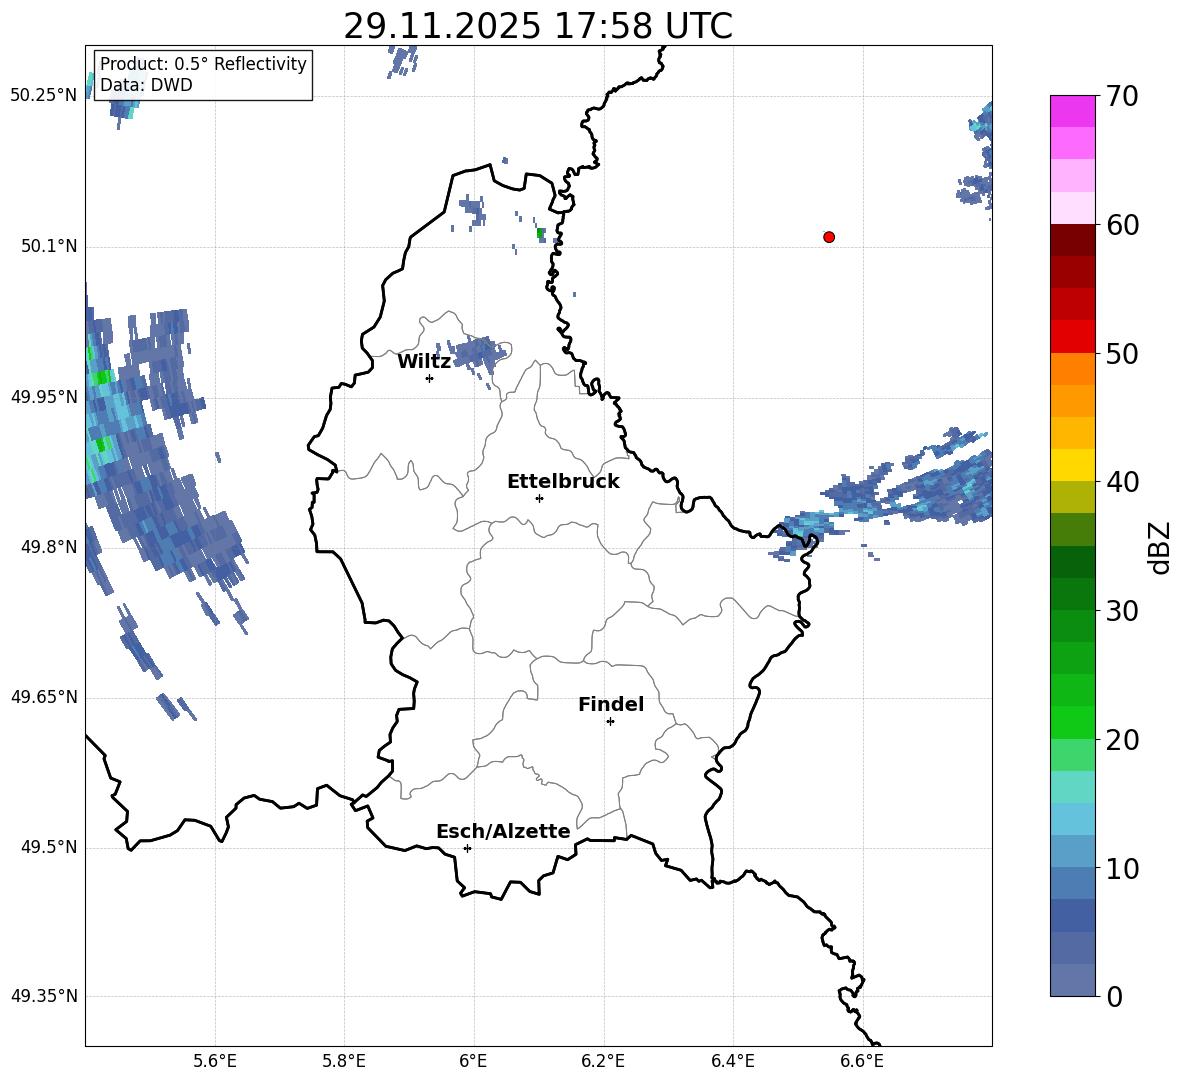This screenshot has height=1081, width=1184.
Task: Click the 49.95°N latitude label
Action: [x=44, y=396]
